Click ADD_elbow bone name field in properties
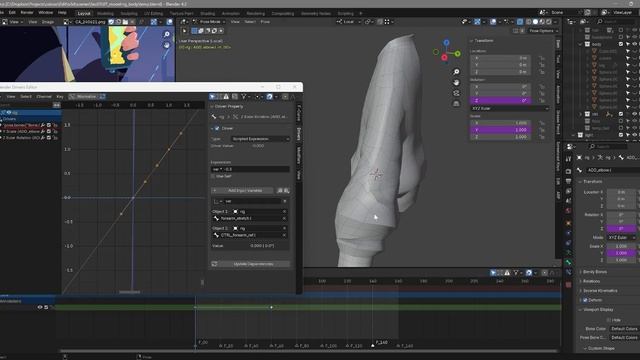This screenshot has width=640, height=360. pos(613,170)
